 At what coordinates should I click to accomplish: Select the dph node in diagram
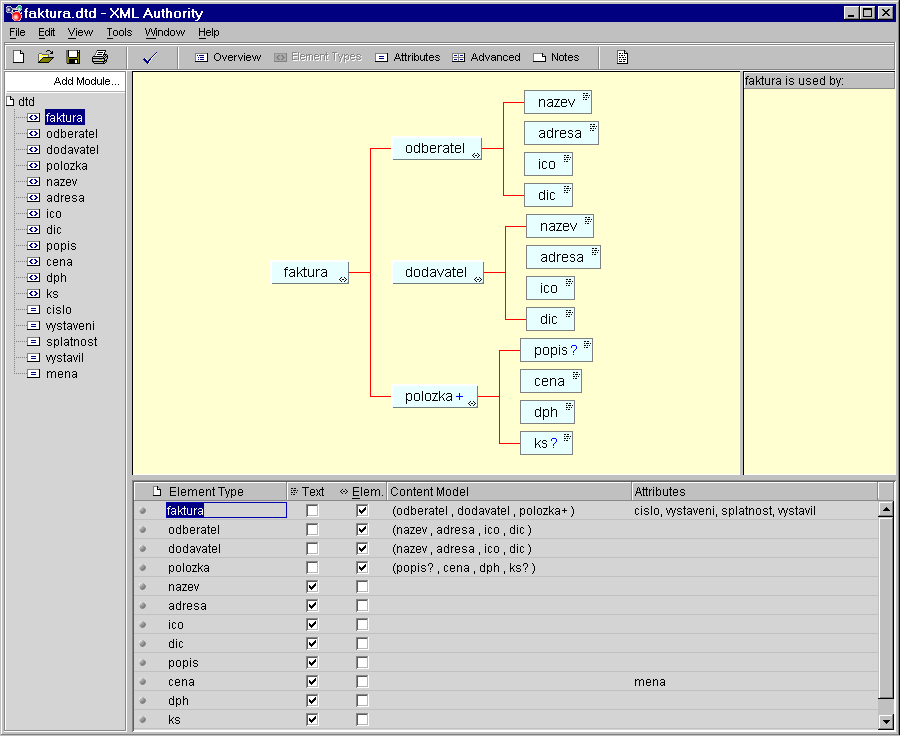pos(547,412)
